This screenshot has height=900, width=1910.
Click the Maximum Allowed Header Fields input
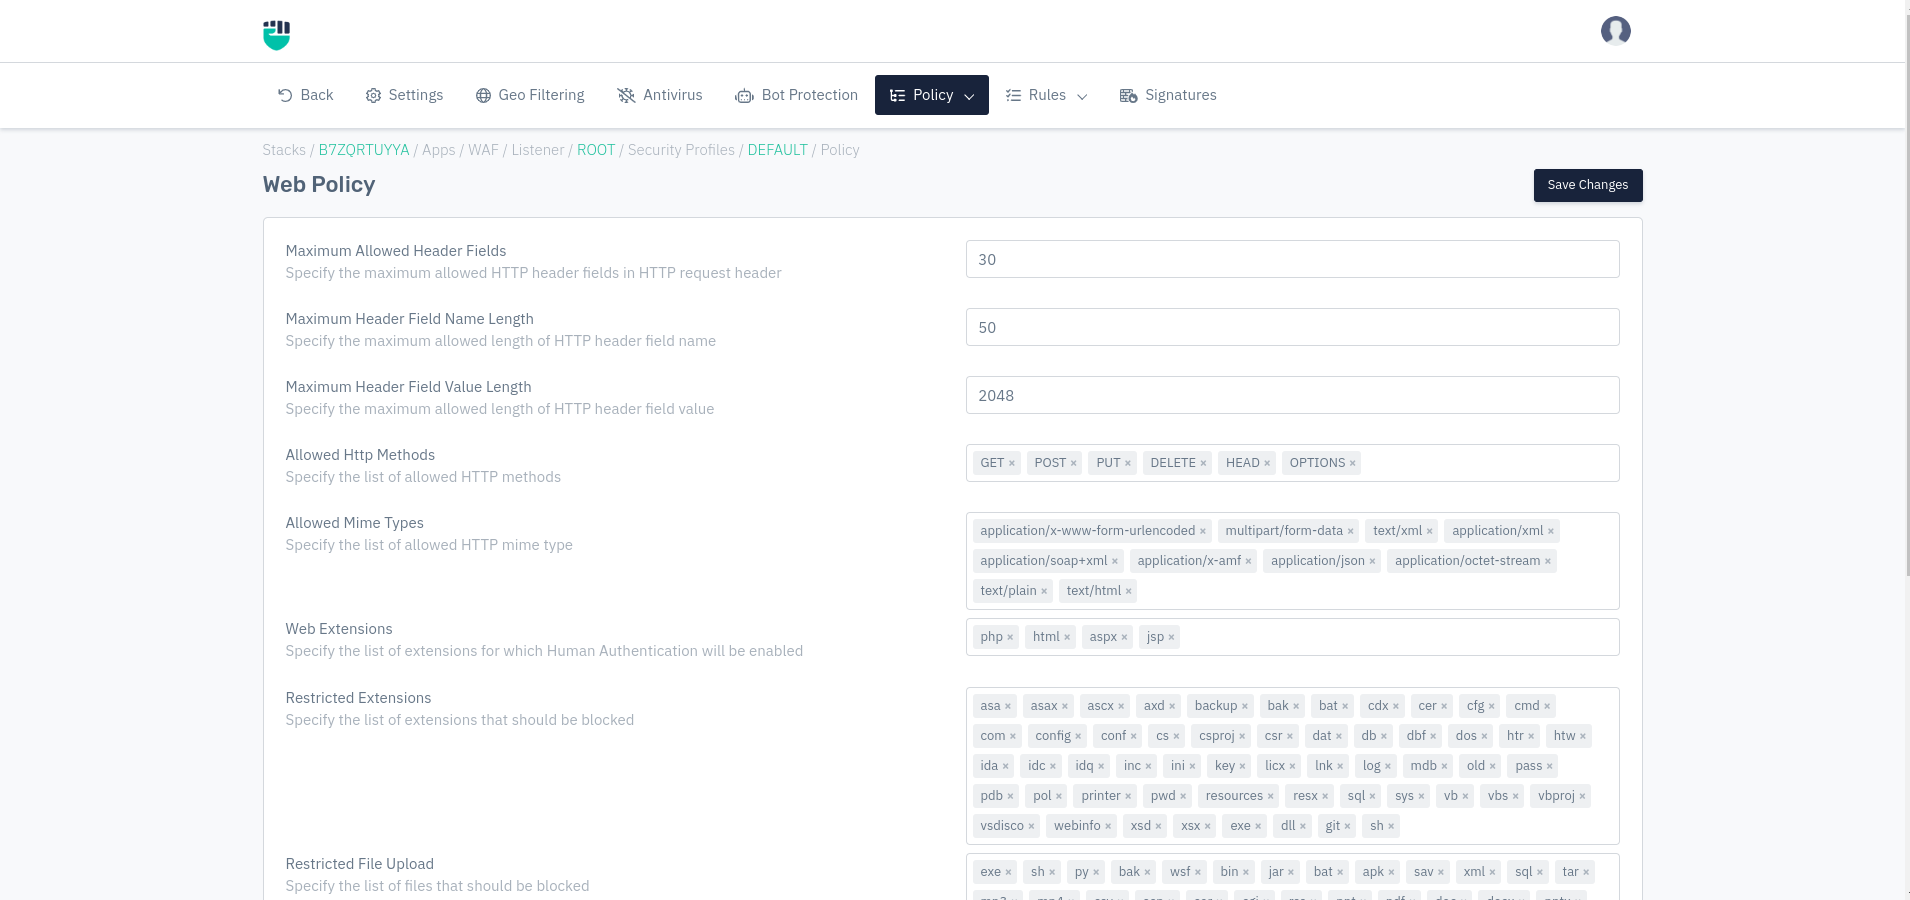1292,259
